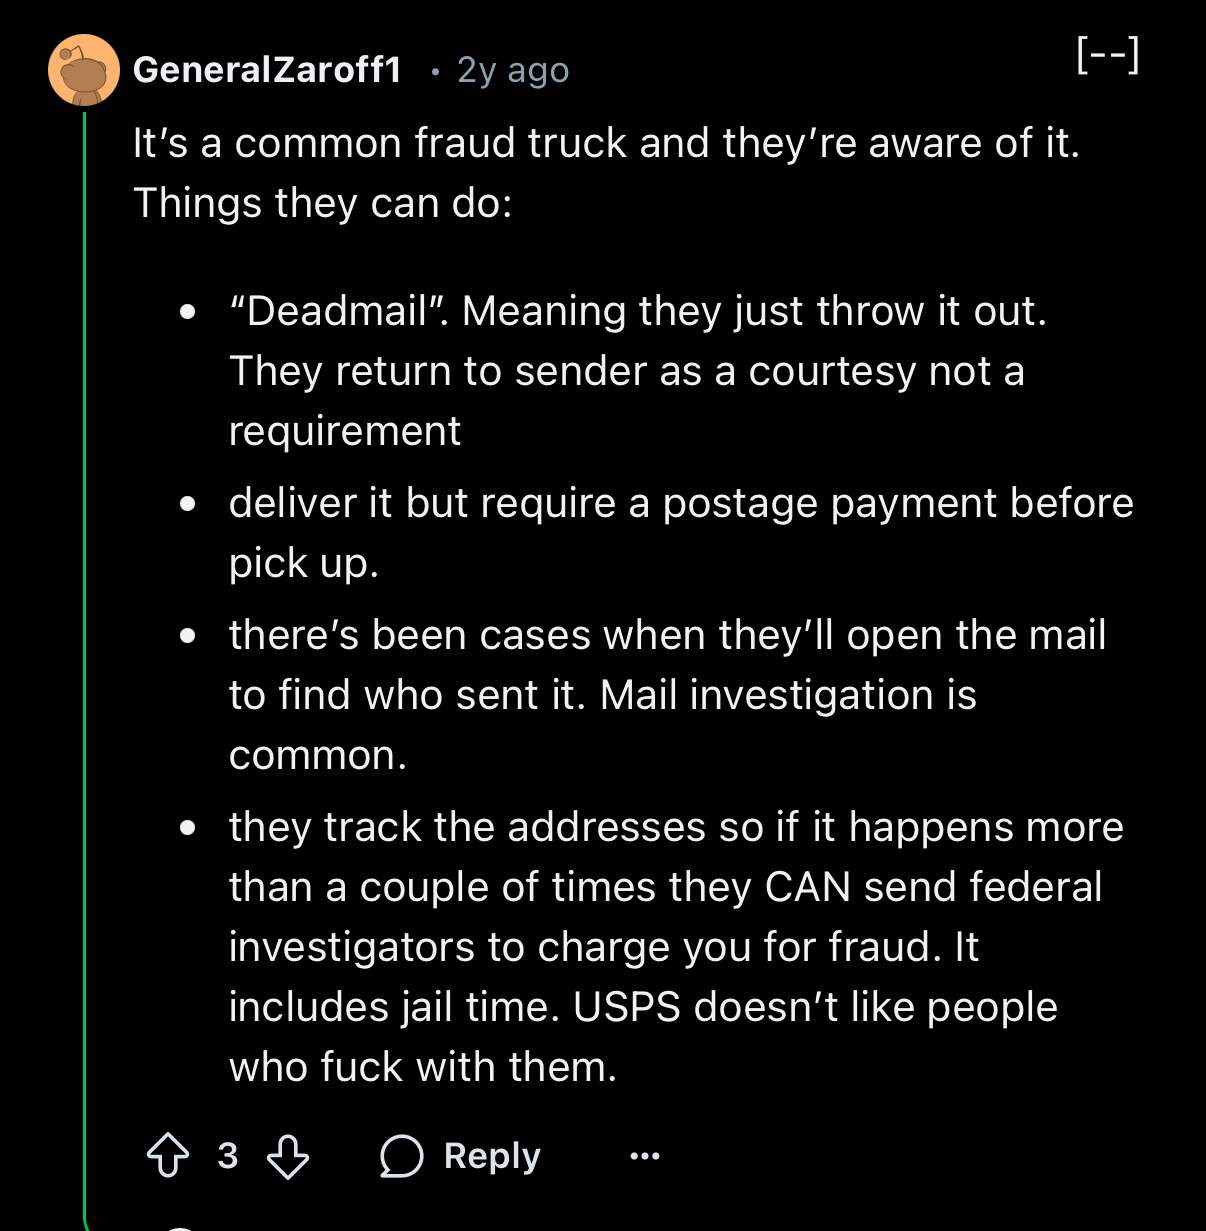Visit the GeneralZaroff1 username link
The image size is (1206, 1231).
(267, 70)
